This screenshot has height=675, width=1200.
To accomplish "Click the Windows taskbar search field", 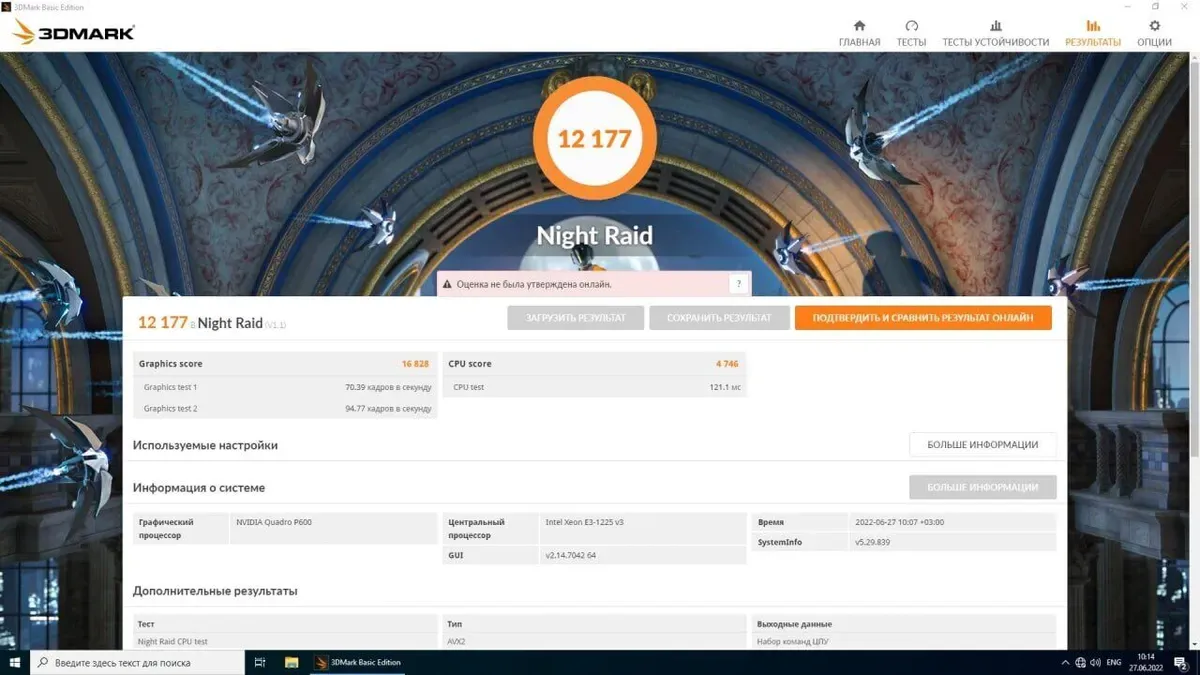I will [x=140, y=662].
